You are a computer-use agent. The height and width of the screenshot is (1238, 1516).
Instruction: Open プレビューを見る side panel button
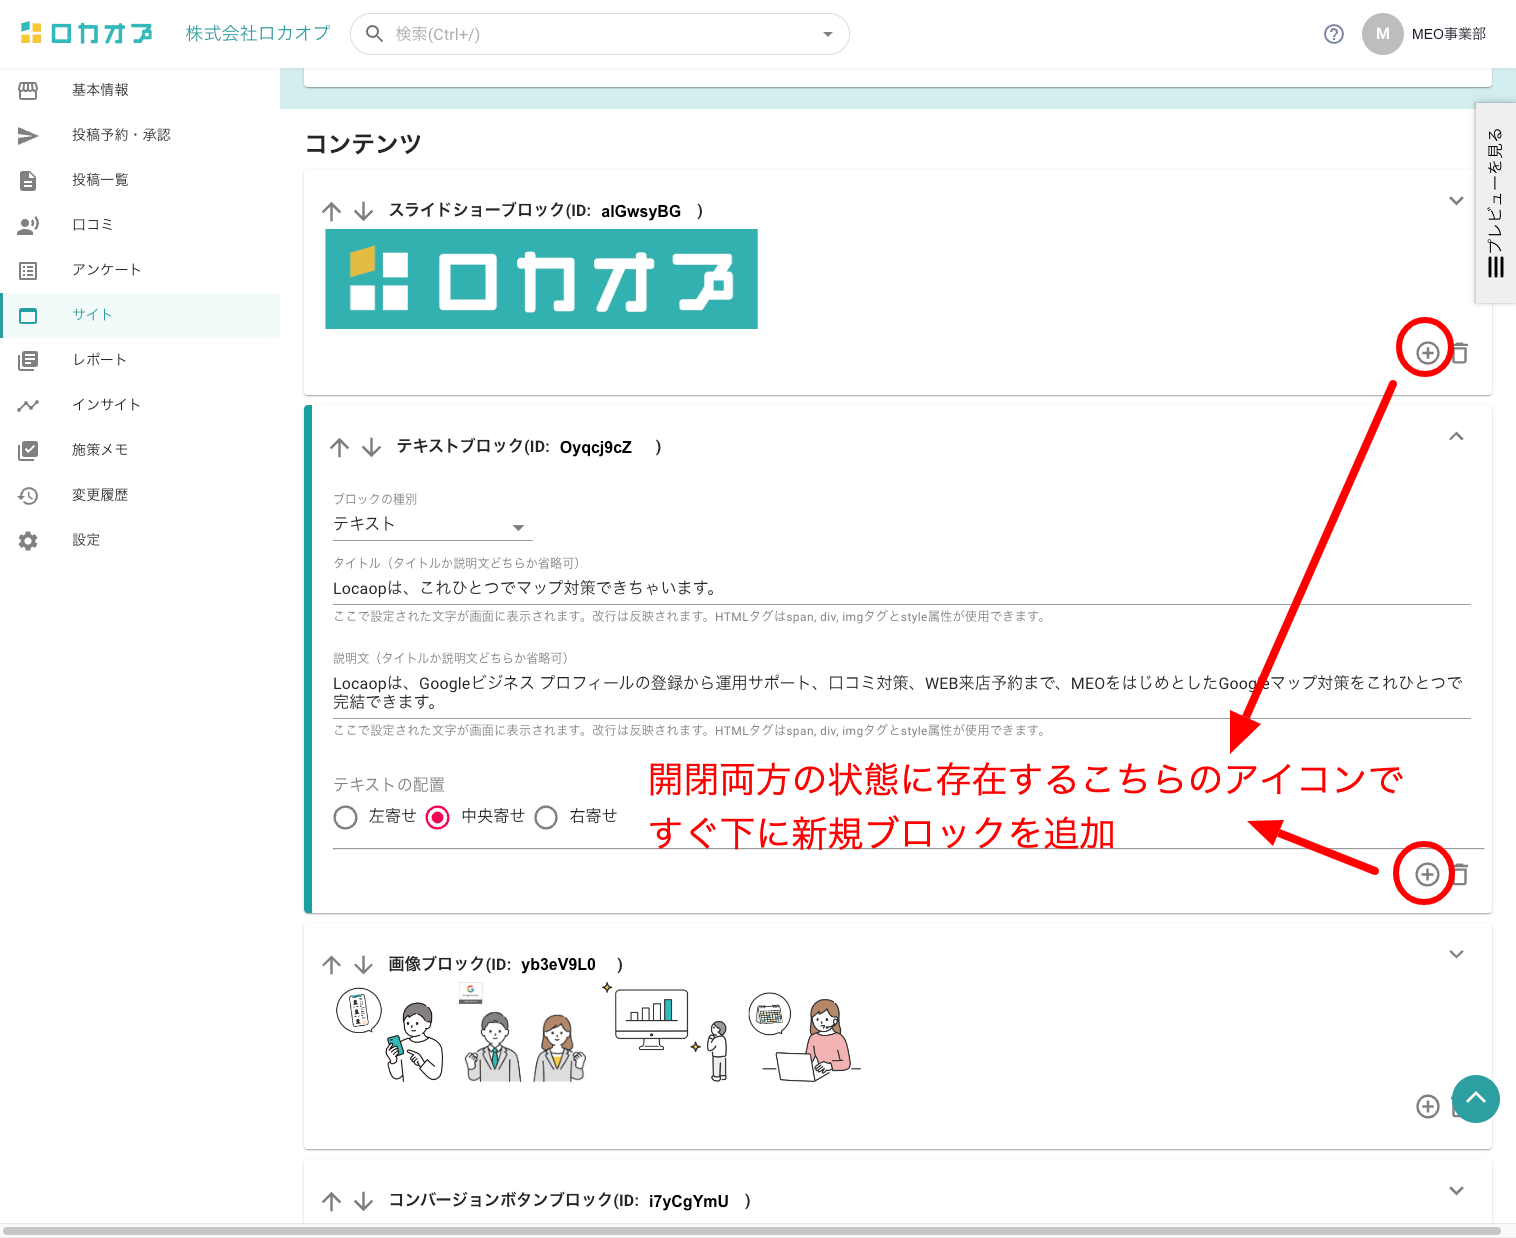1495,203
